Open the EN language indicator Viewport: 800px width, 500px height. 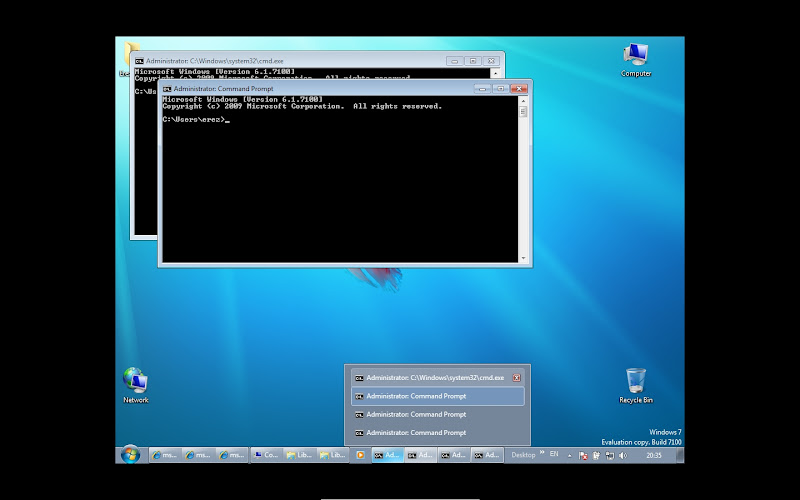[x=554, y=454]
